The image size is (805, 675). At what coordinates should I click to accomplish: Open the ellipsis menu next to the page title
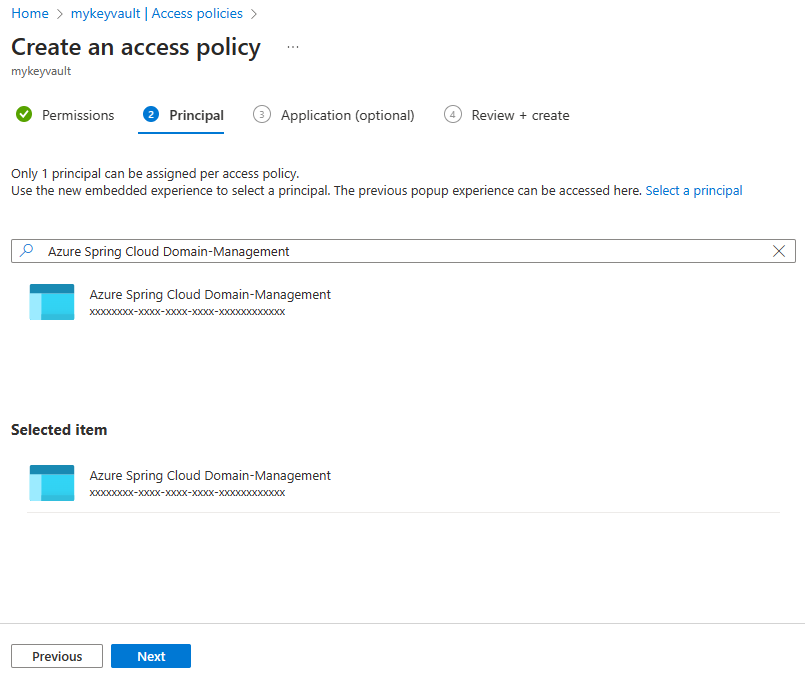(292, 45)
